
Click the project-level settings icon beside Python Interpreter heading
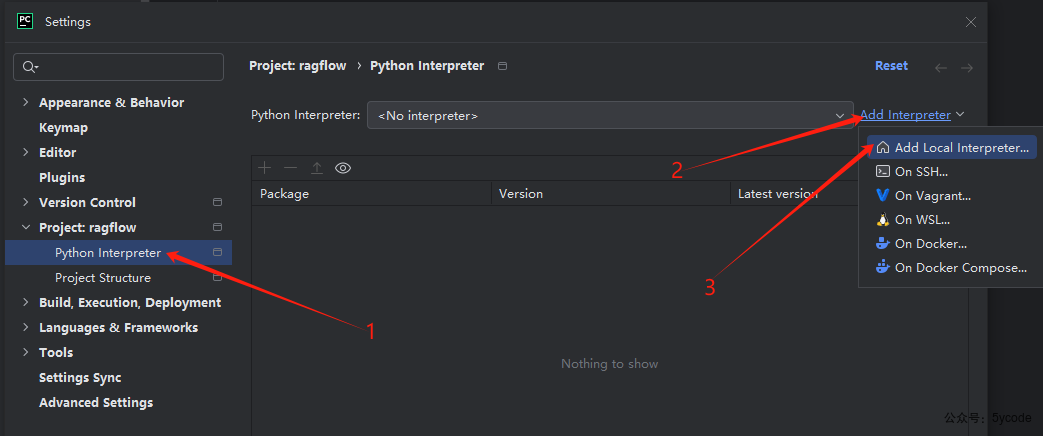point(502,66)
